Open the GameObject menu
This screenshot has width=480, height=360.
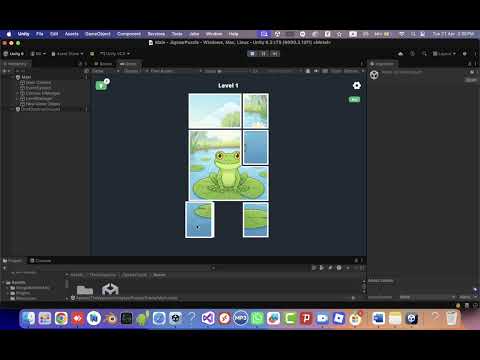pos(98,34)
